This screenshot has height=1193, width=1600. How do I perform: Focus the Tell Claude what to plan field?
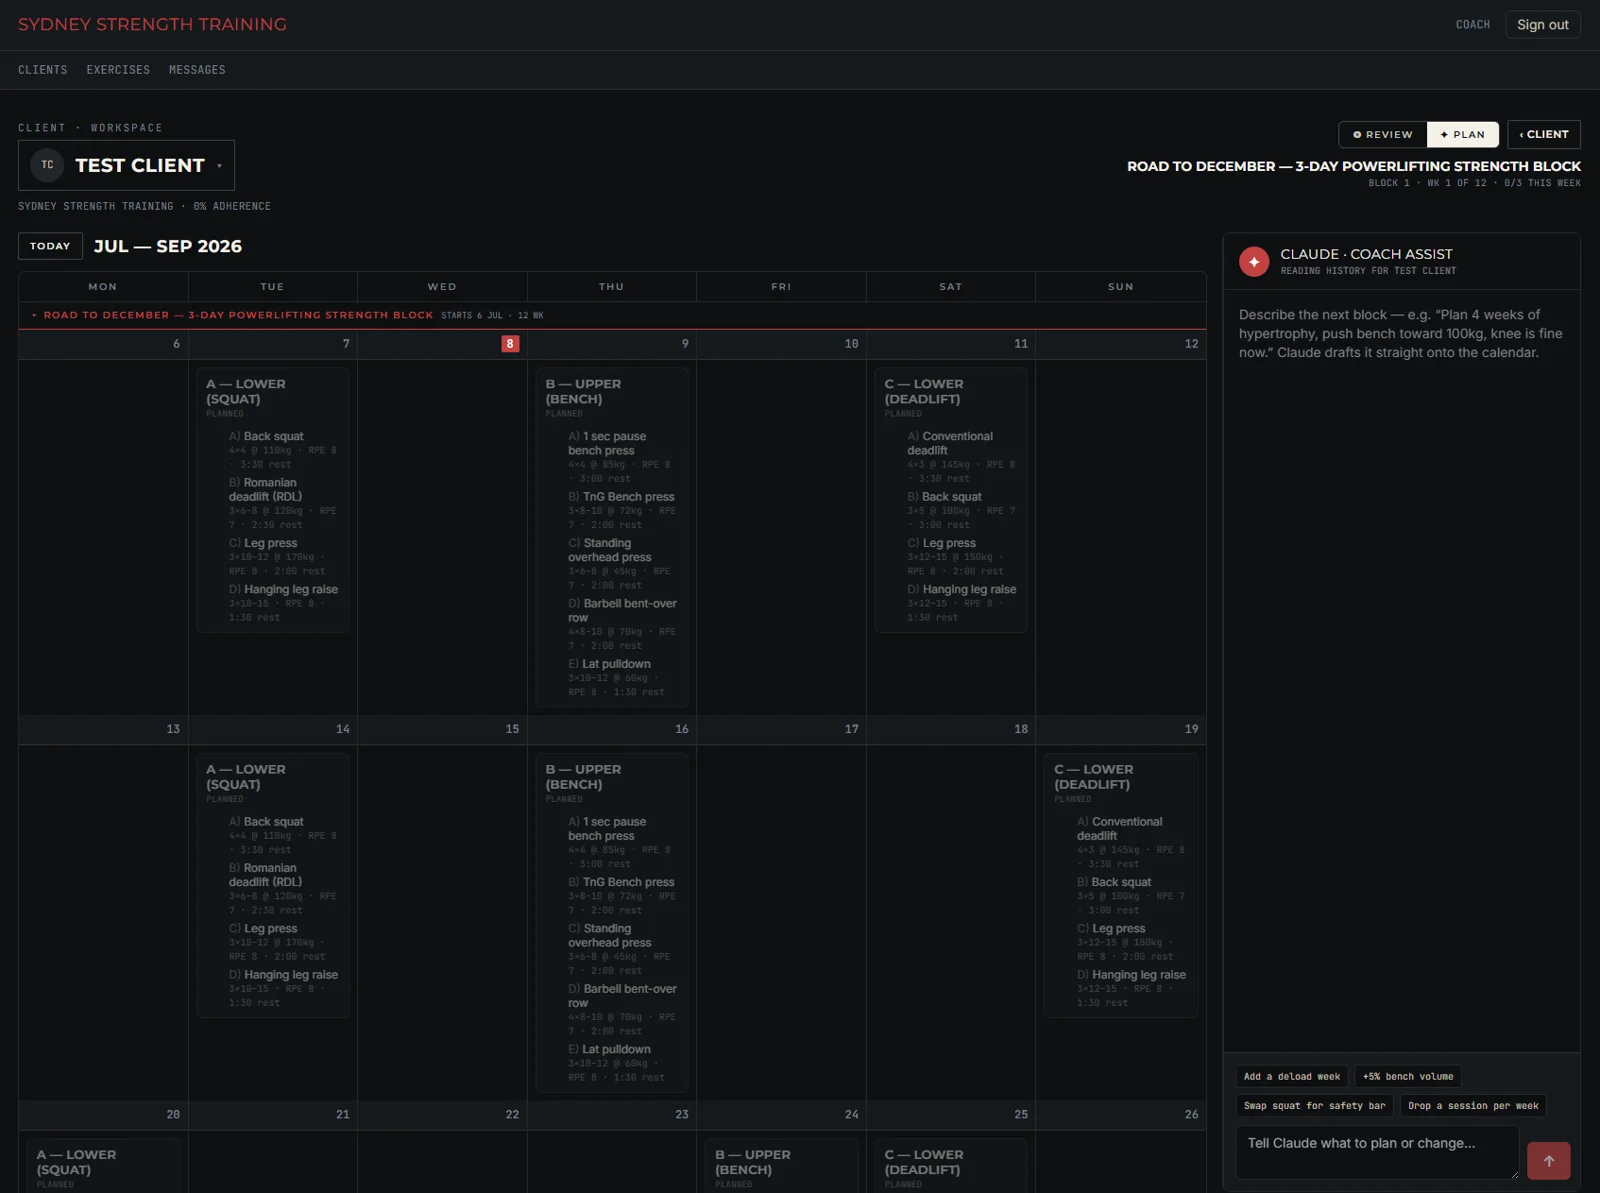(1377, 1152)
